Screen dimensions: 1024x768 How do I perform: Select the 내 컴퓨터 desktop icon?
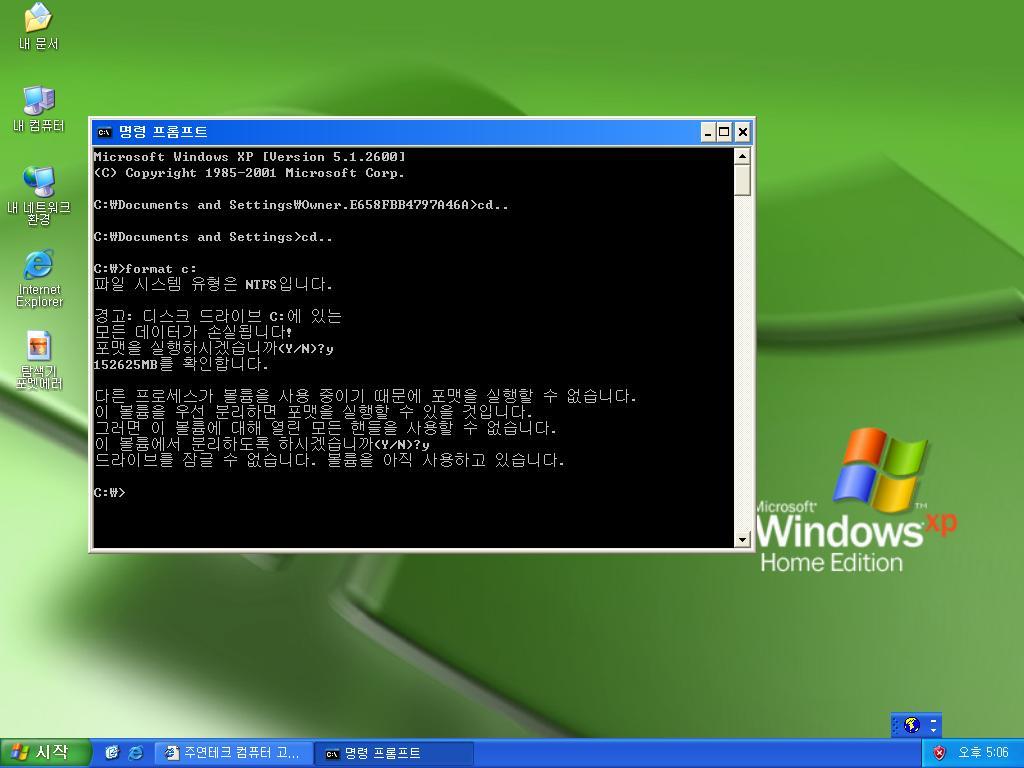point(39,108)
